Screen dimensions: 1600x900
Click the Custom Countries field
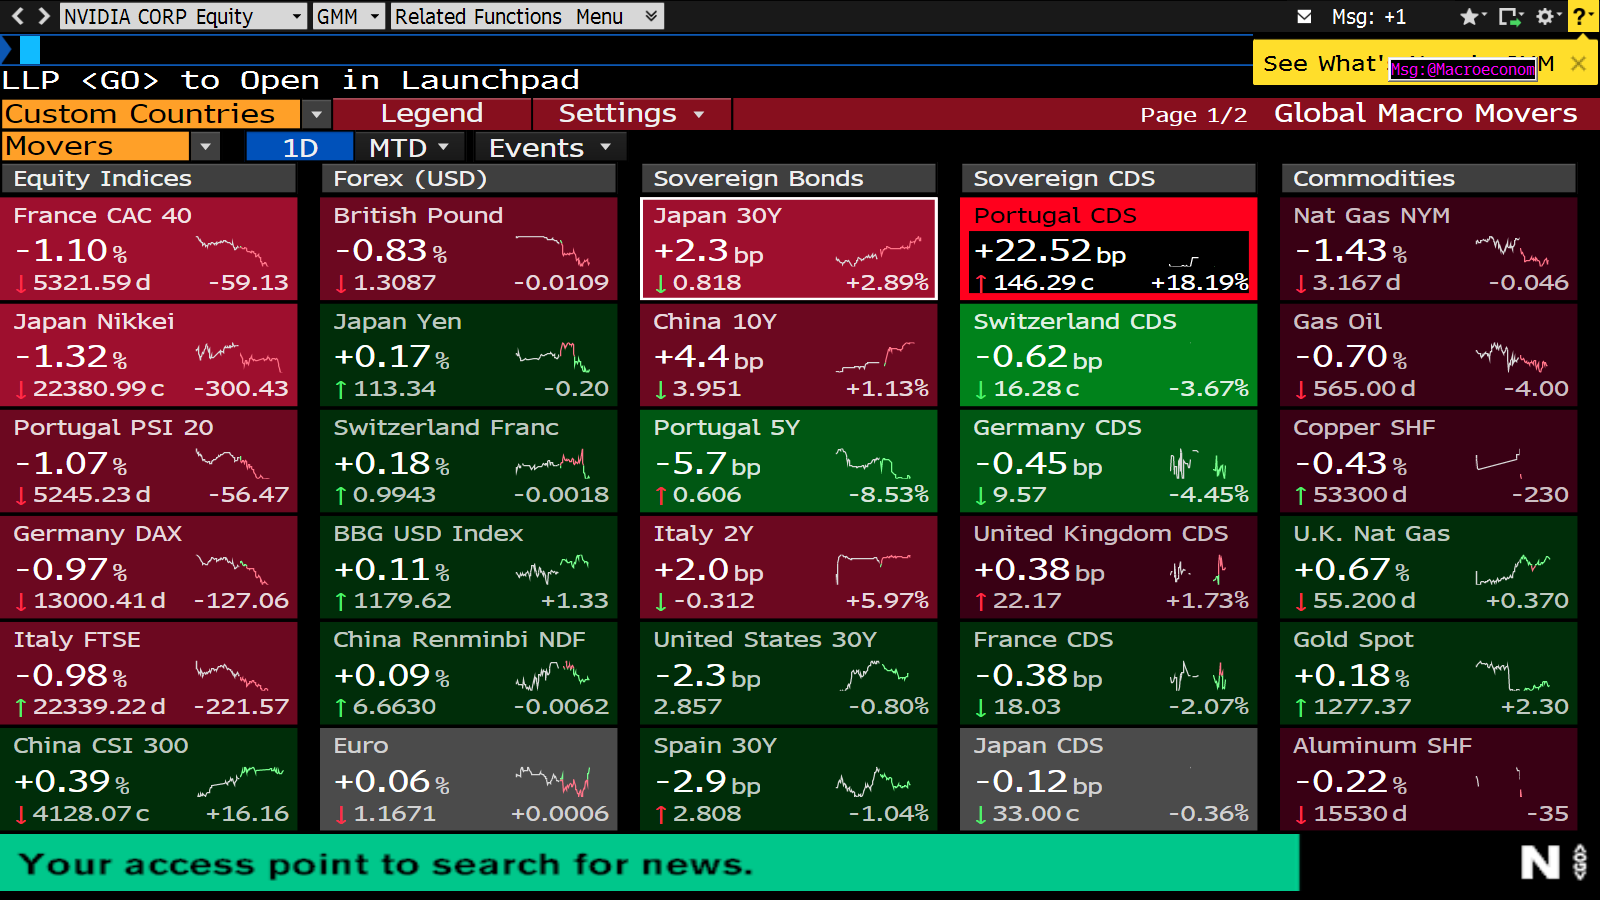(150, 114)
